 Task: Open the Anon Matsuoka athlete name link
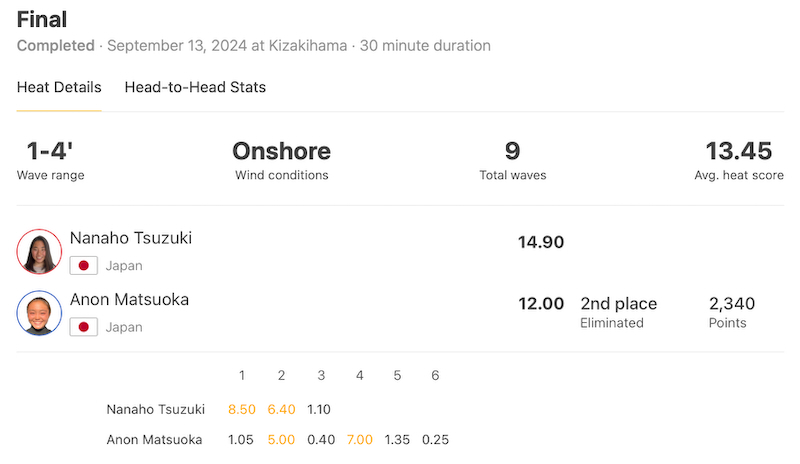click(x=129, y=299)
